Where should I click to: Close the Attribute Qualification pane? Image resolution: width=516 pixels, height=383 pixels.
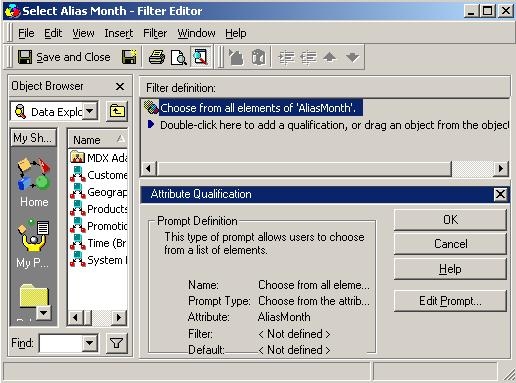pos(500,194)
